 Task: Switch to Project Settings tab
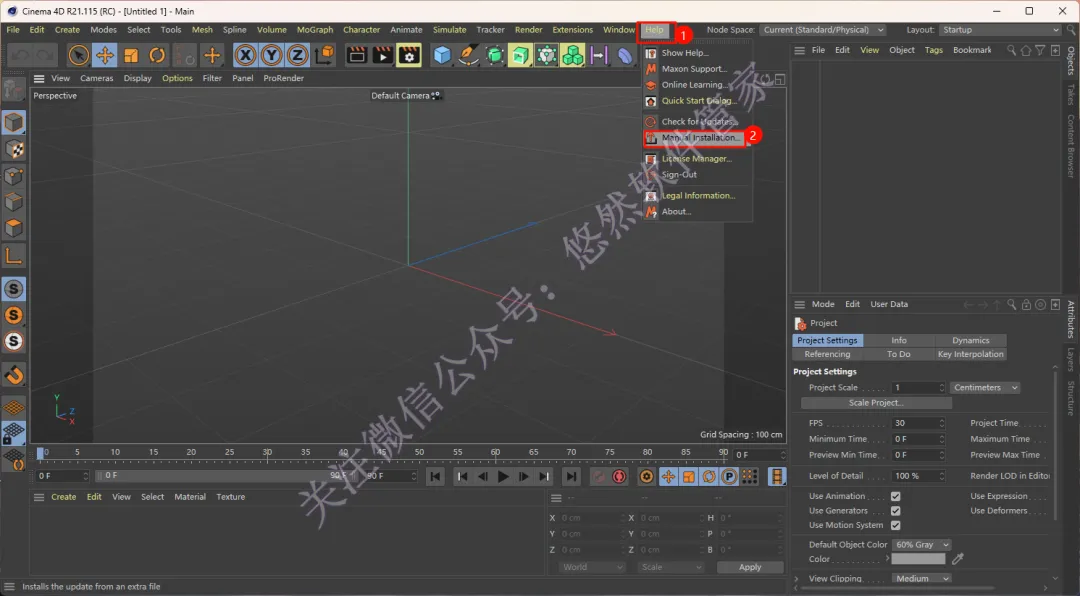[827, 340]
